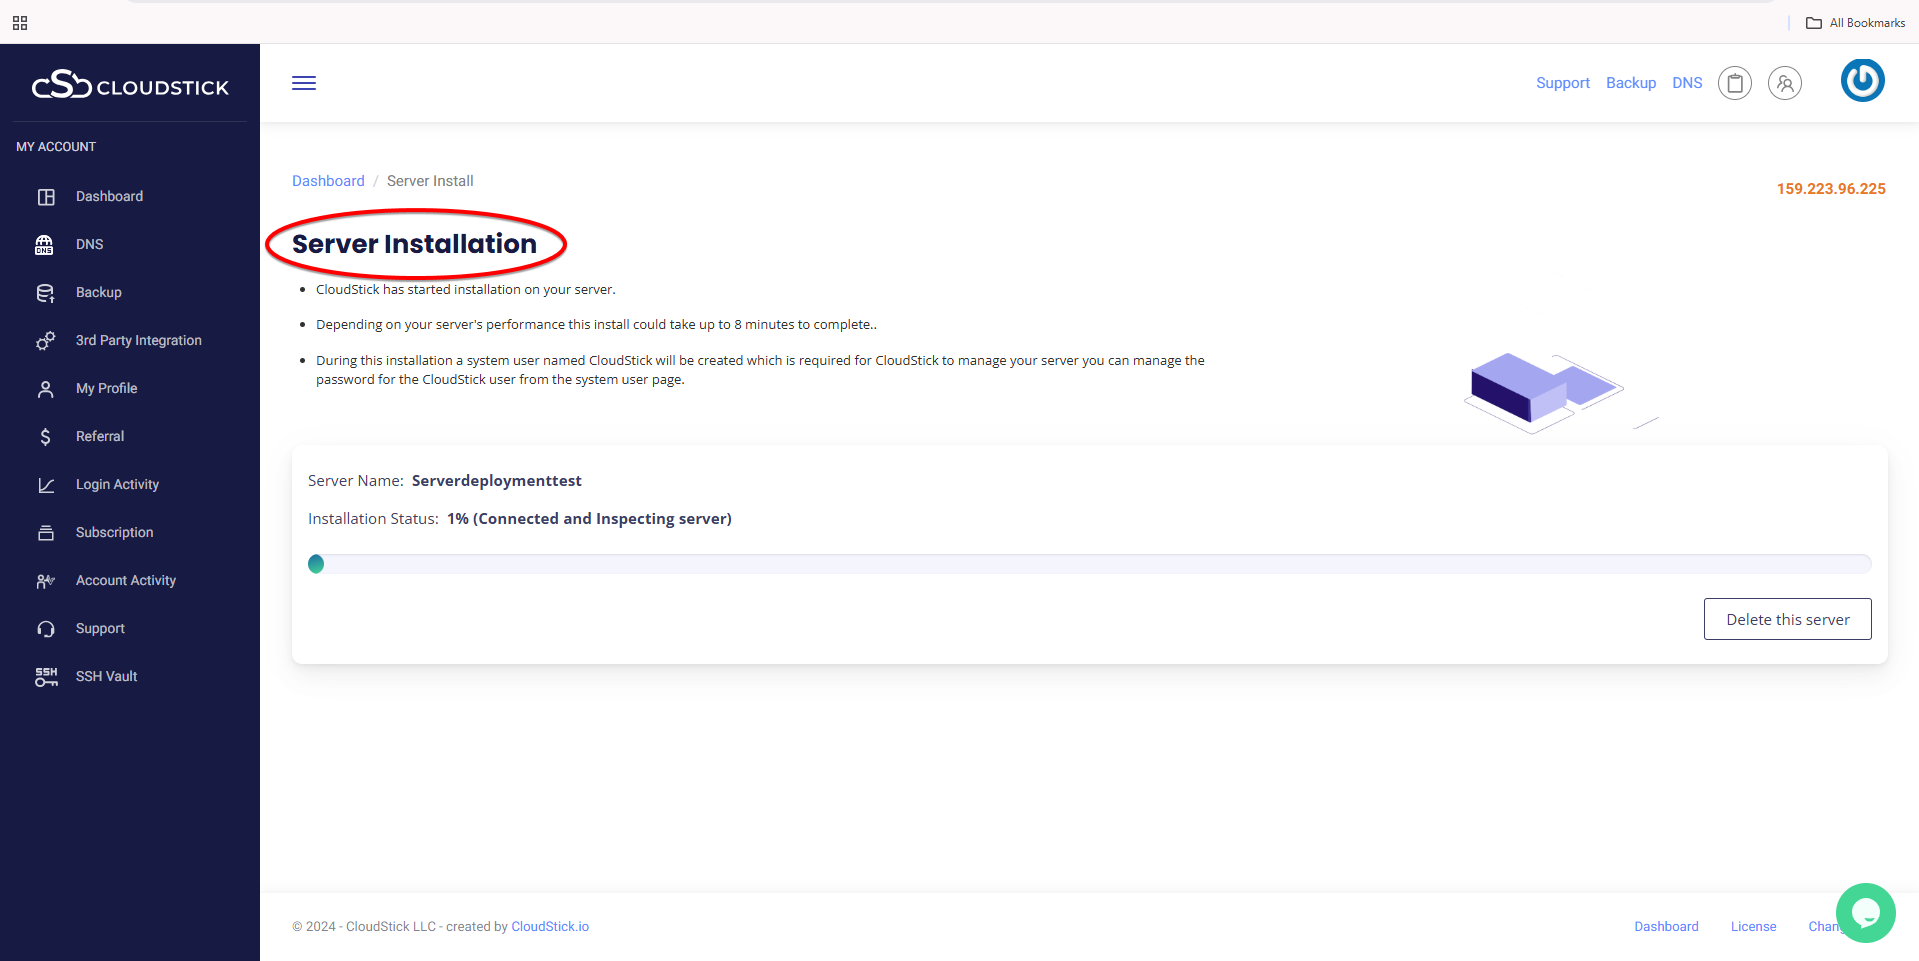Open 3rd Party Integration page
Image resolution: width=1919 pixels, height=961 pixels.
tap(138, 341)
